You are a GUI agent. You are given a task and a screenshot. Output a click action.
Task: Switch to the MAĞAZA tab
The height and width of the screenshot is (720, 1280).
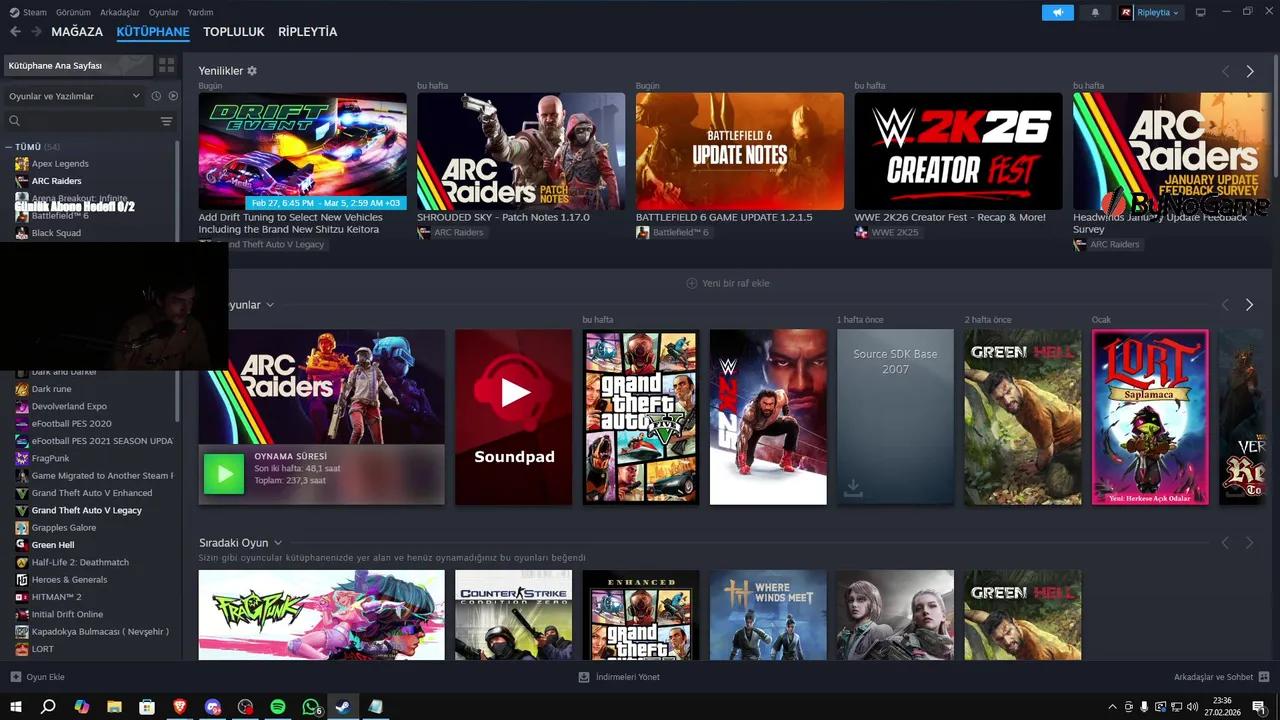point(77,32)
